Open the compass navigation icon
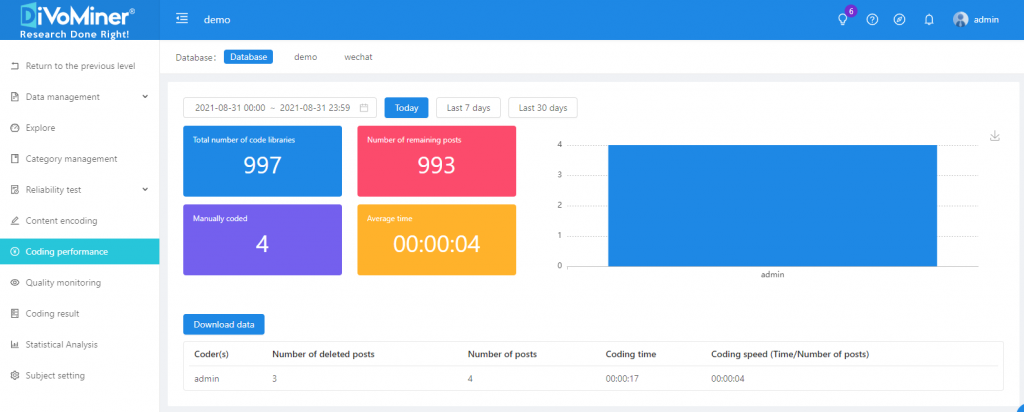This screenshot has height=412, width=1024. 899,19
